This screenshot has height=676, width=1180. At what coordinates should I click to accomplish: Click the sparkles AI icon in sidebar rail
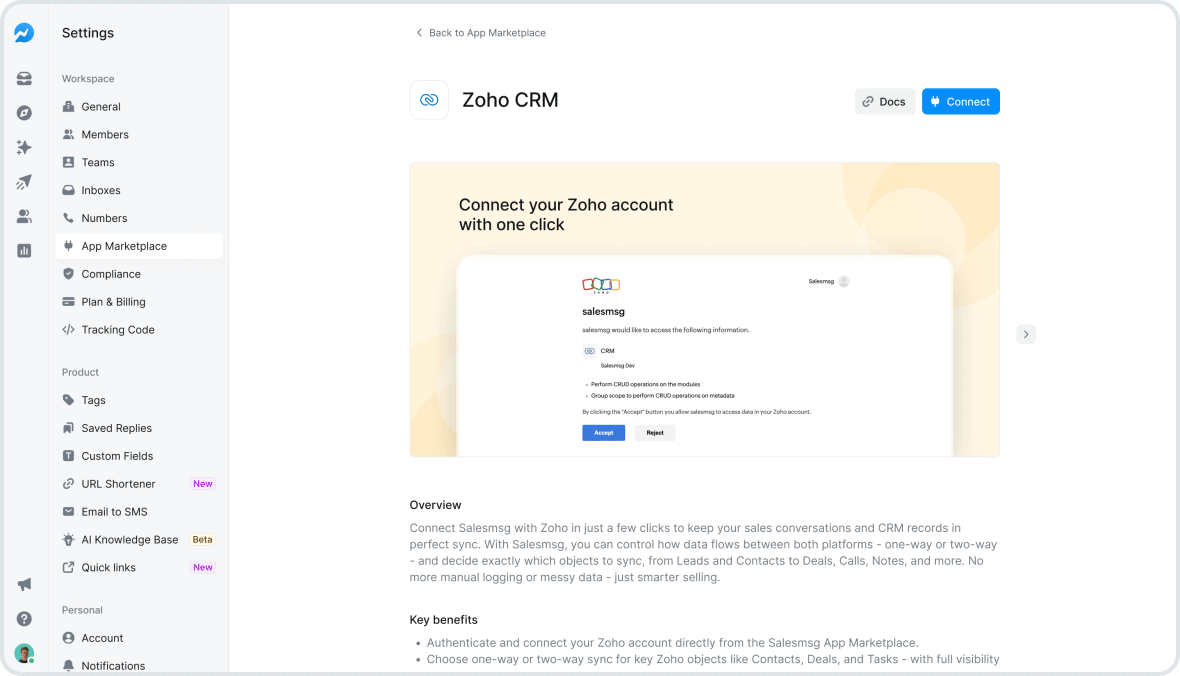tap(24, 147)
